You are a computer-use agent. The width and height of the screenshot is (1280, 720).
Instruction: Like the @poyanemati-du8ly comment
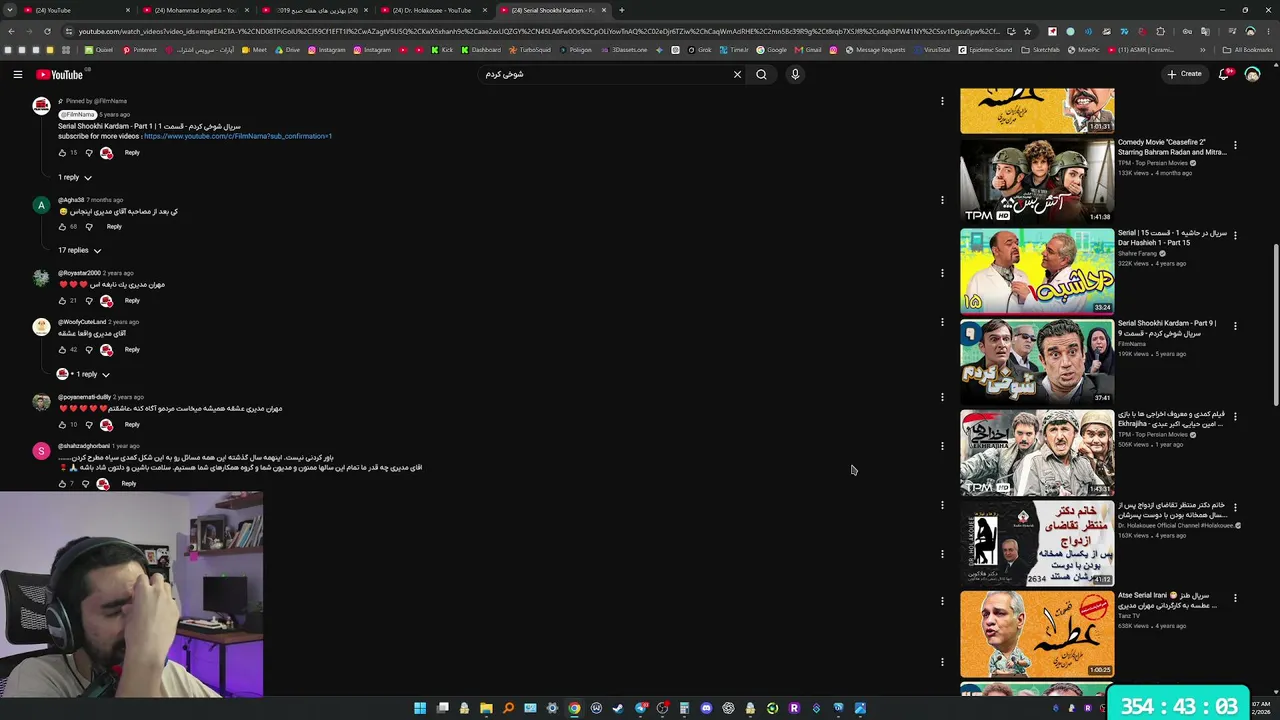point(62,425)
